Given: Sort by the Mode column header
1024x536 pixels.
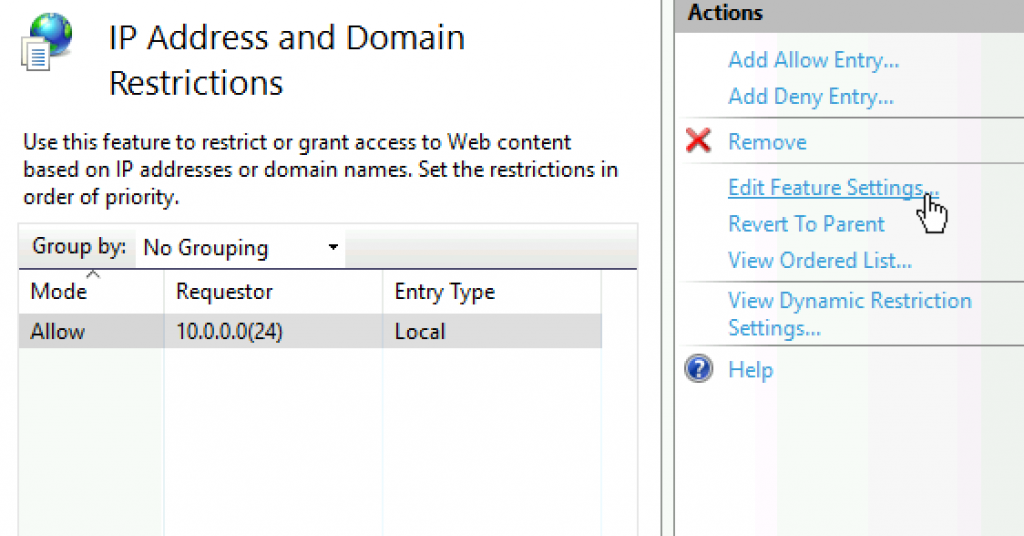Looking at the screenshot, I should (x=59, y=292).
